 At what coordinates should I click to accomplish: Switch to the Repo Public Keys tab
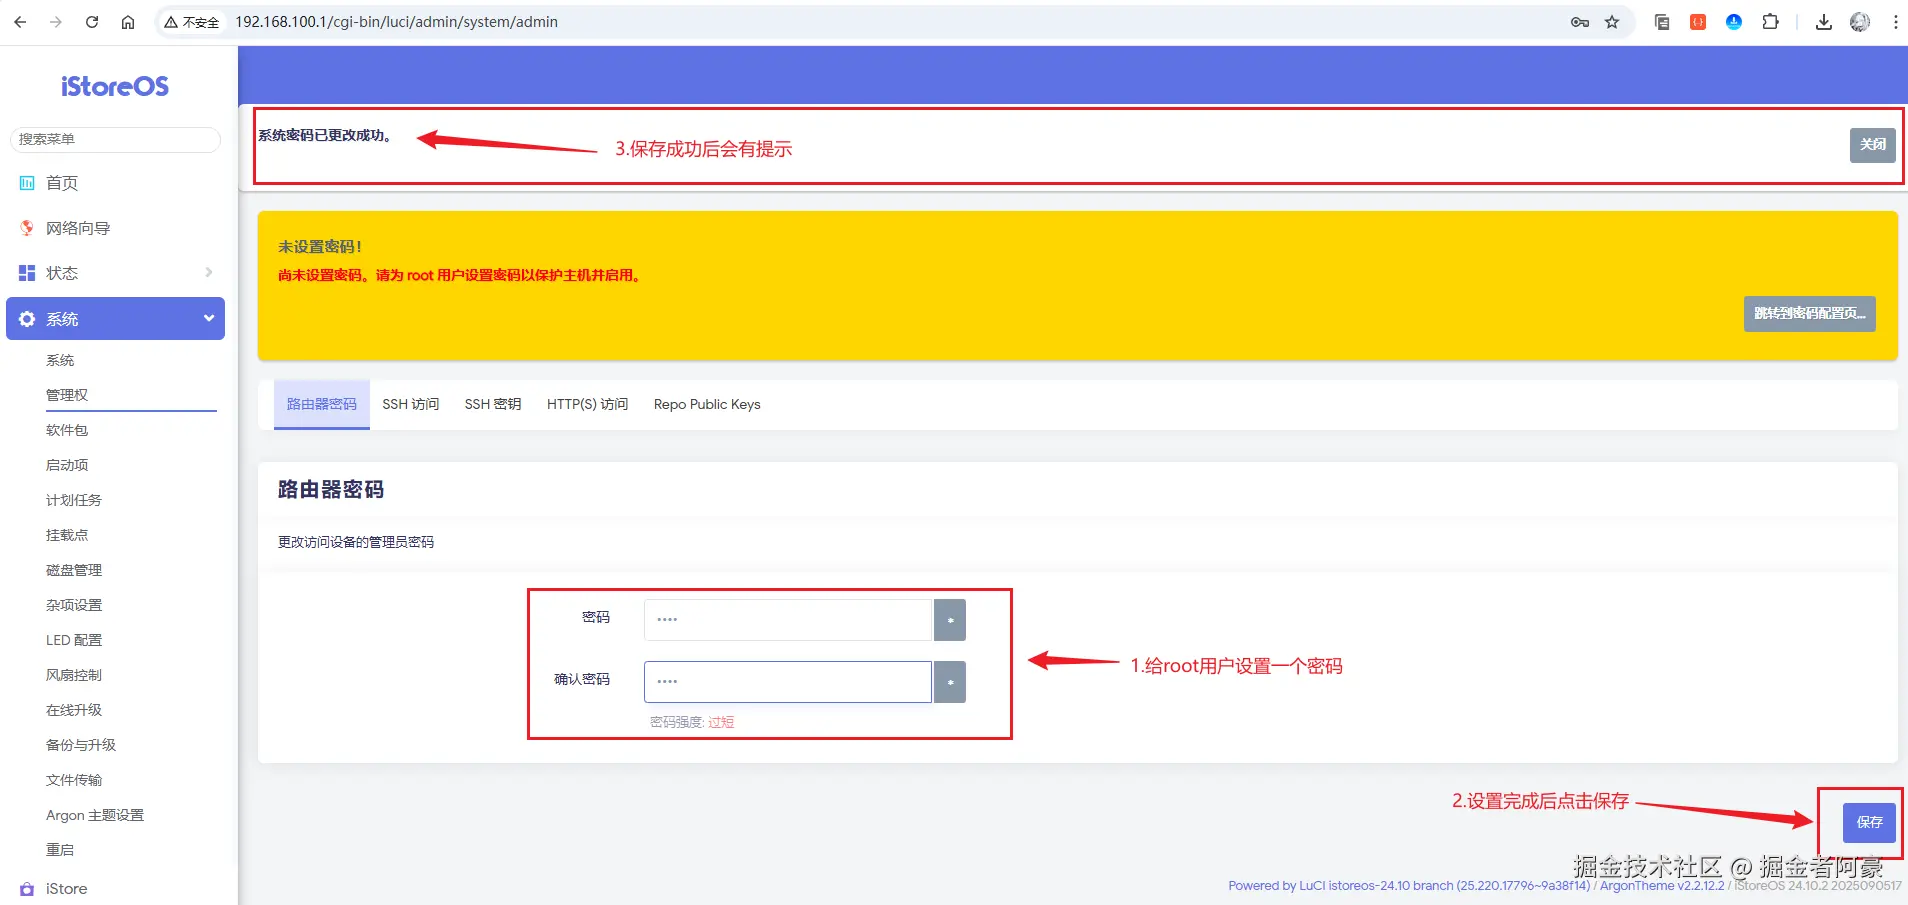pyautogui.click(x=707, y=404)
